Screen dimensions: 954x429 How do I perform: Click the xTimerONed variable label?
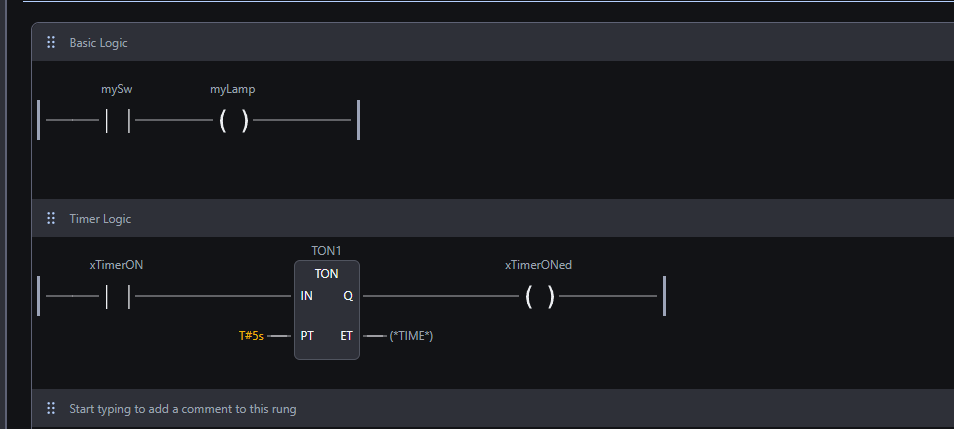538,265
